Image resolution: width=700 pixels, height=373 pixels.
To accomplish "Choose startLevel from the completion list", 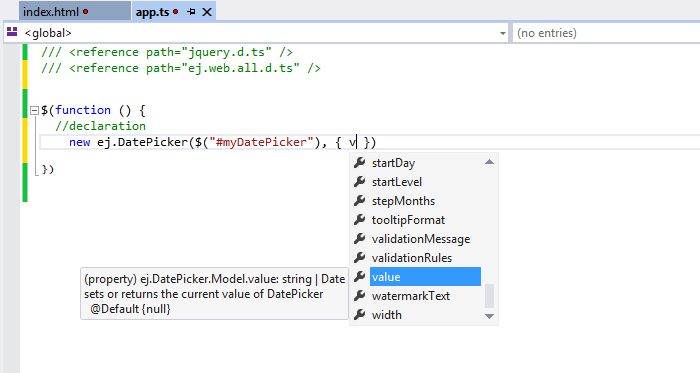I will pyautogui.click(x=396, y=182).
